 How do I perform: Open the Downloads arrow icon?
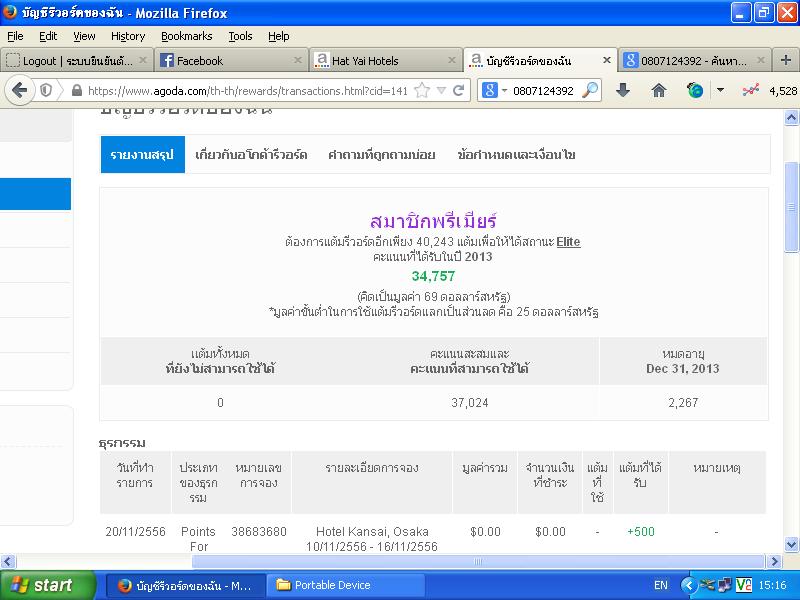coord(622,91)
